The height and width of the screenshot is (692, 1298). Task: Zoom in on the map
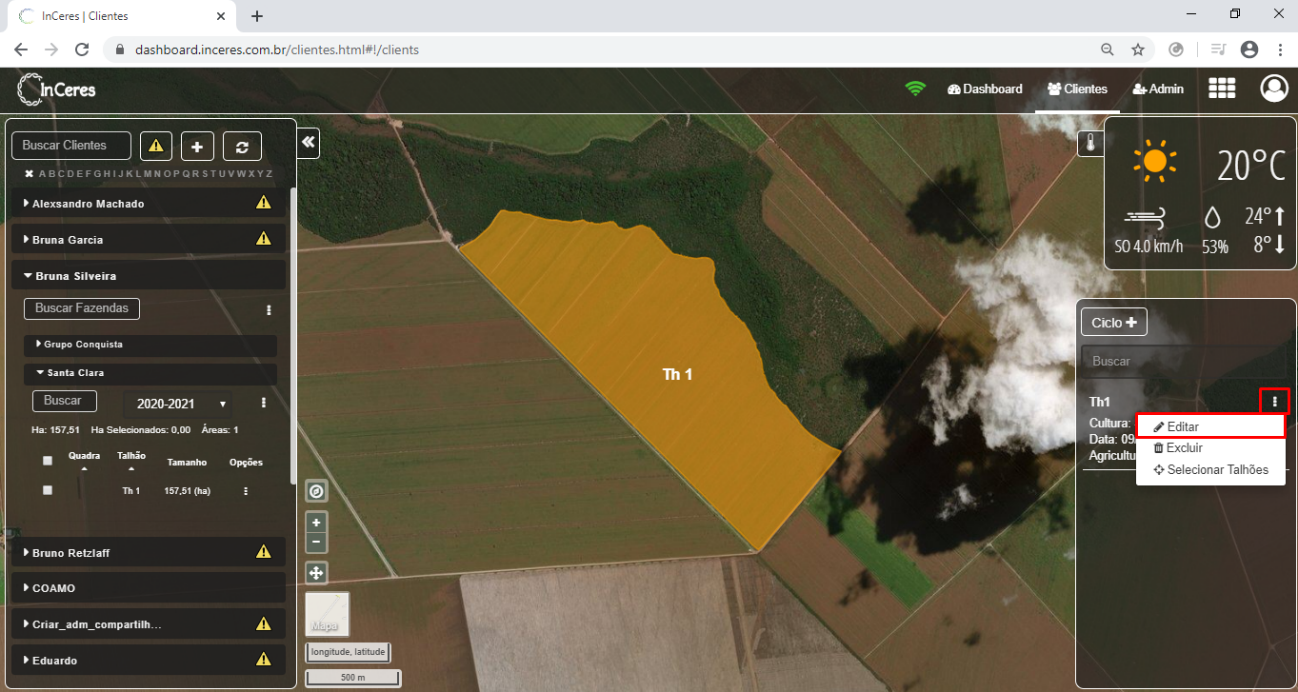click(x=316, y=523)
